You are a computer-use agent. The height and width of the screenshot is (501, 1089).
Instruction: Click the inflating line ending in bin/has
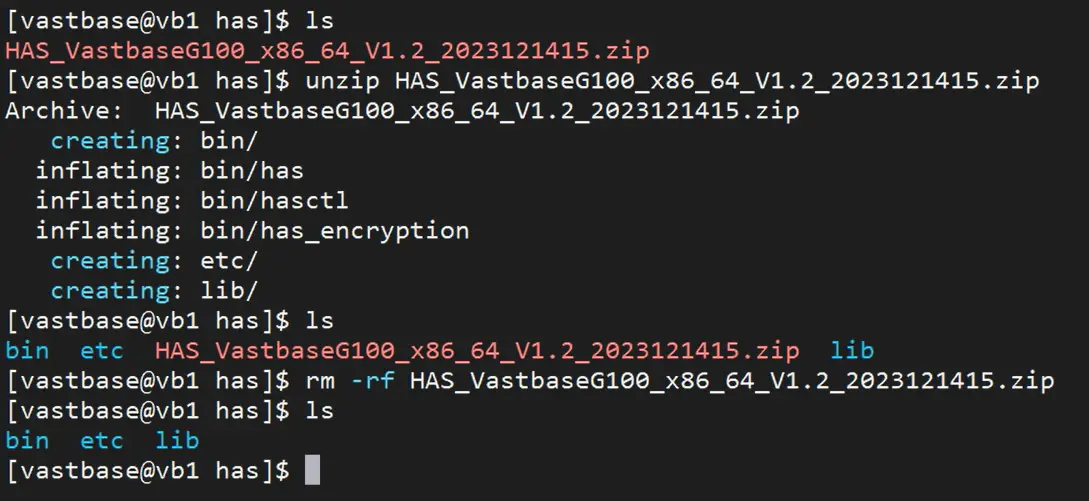[170, 170]
